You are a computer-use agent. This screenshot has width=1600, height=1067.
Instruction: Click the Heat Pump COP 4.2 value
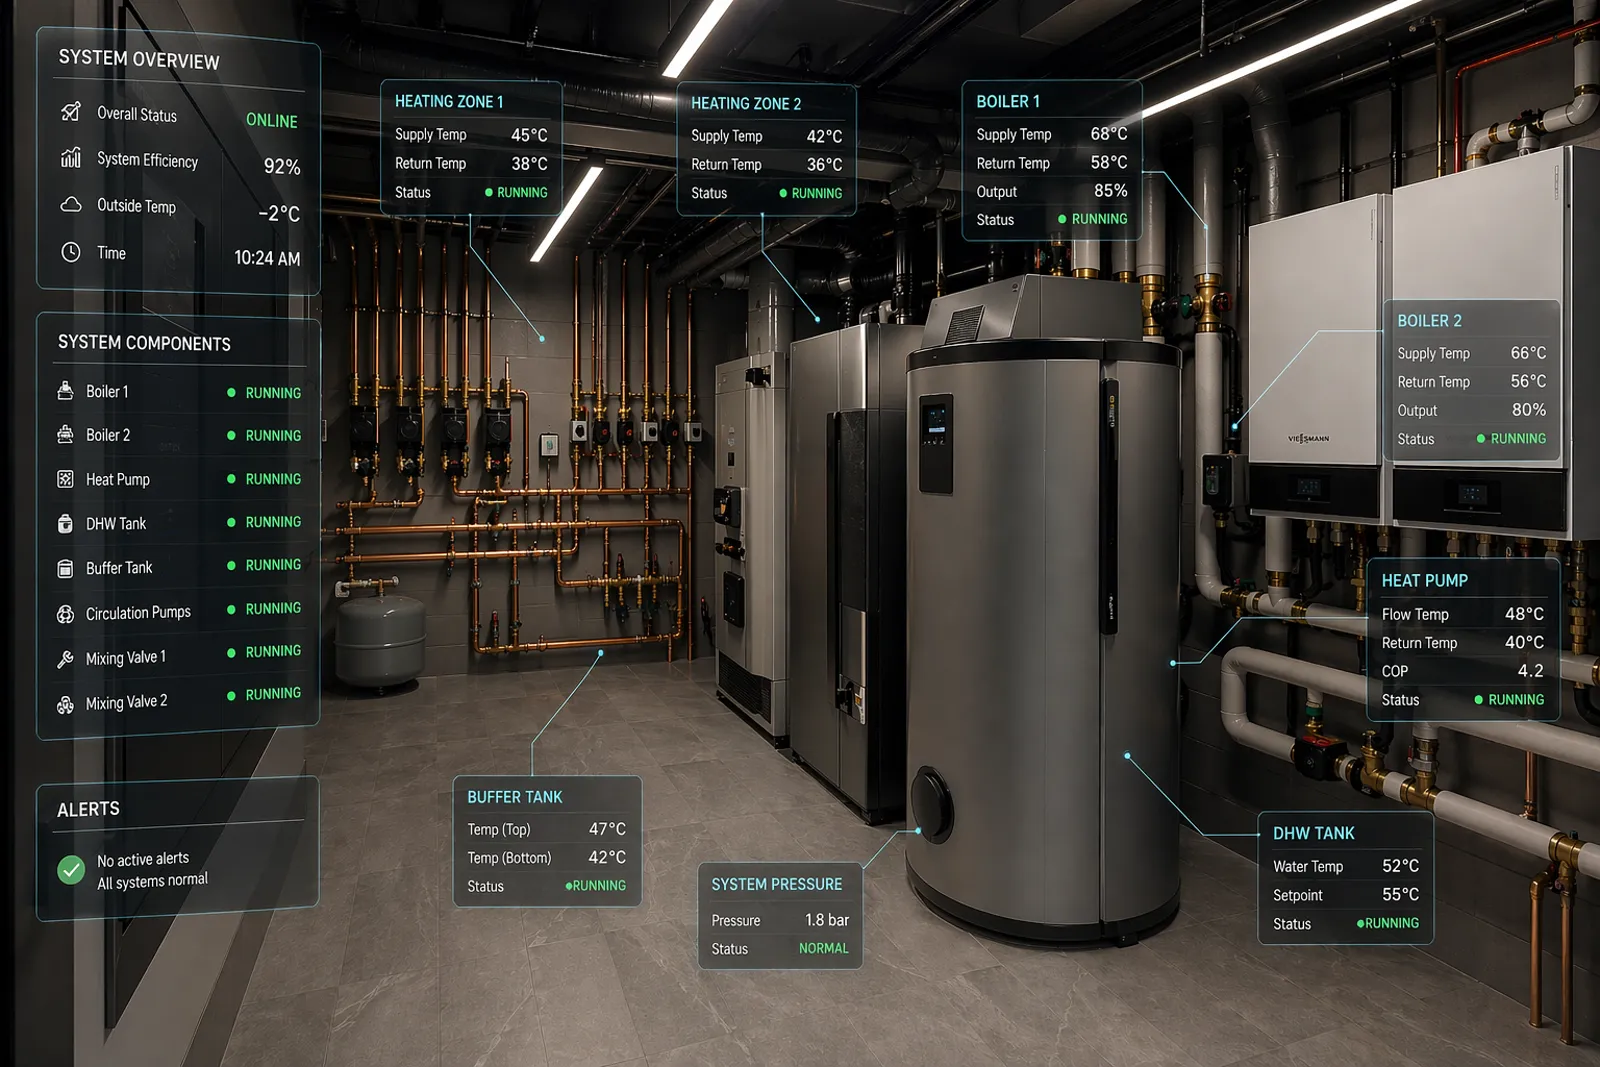pyautogui.click(x=1530, y=670)
